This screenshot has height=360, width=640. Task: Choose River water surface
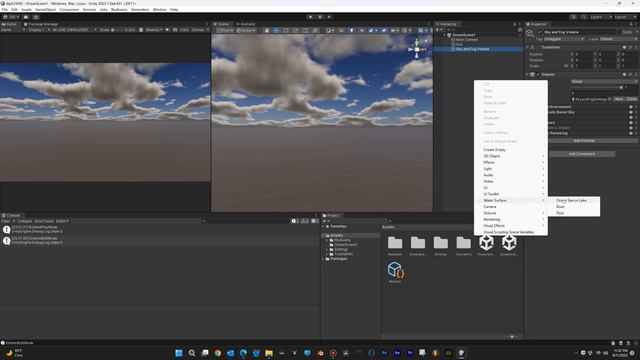pos(573,207)
